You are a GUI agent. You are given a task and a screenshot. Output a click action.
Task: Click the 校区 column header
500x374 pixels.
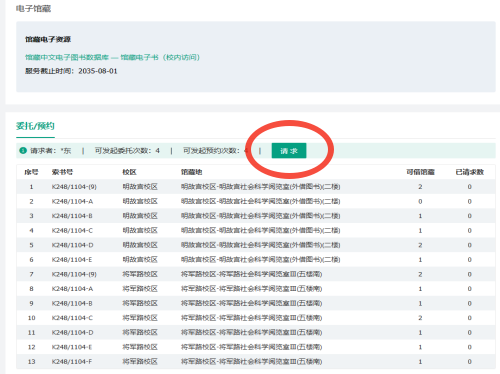click(x=129, y=172)
